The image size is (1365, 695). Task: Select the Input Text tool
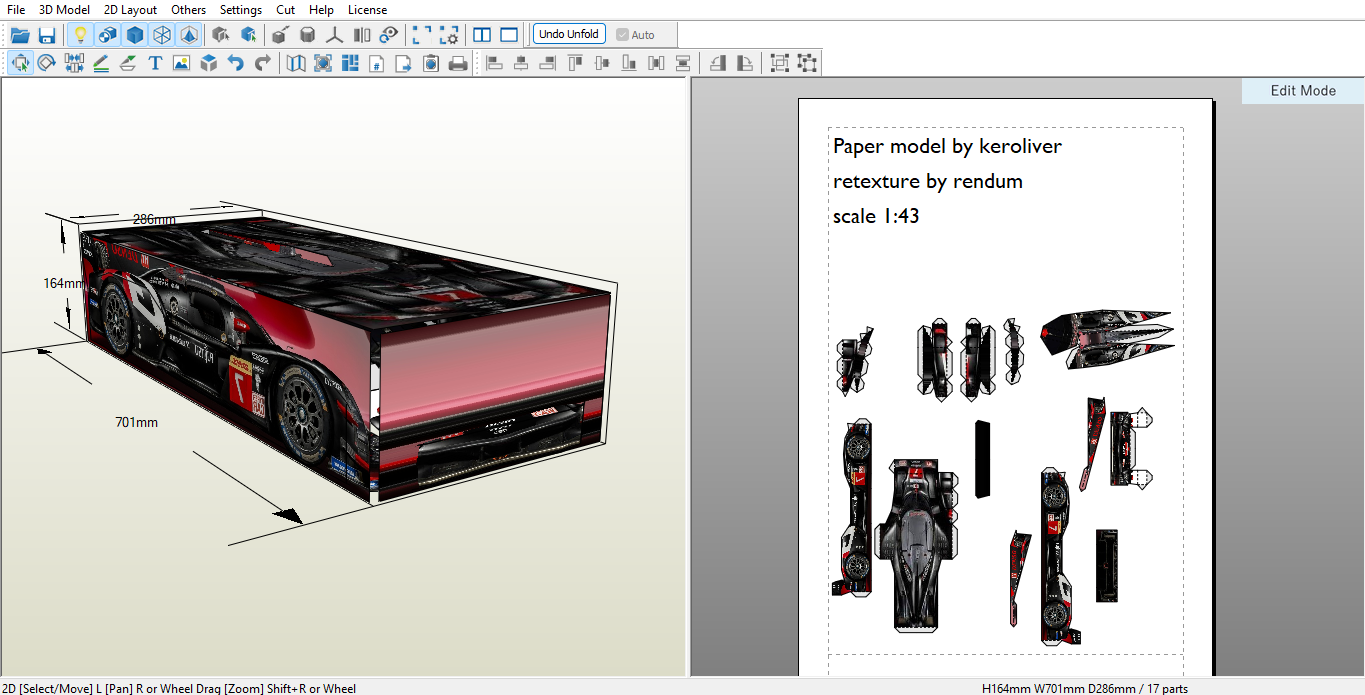click(155, 63)
